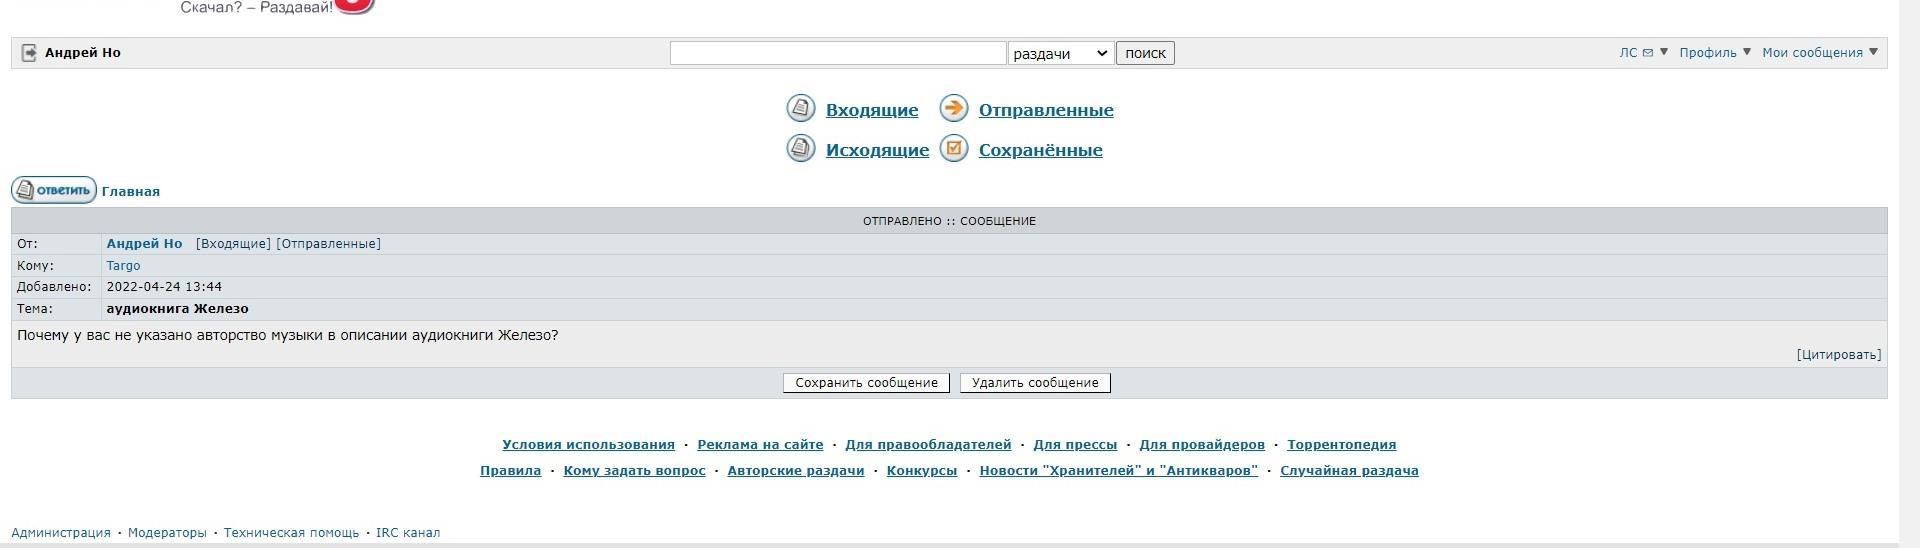Open the раздачи search scope dropdown
Viewport: 1920px width, 548px height.
point(1061,53)
